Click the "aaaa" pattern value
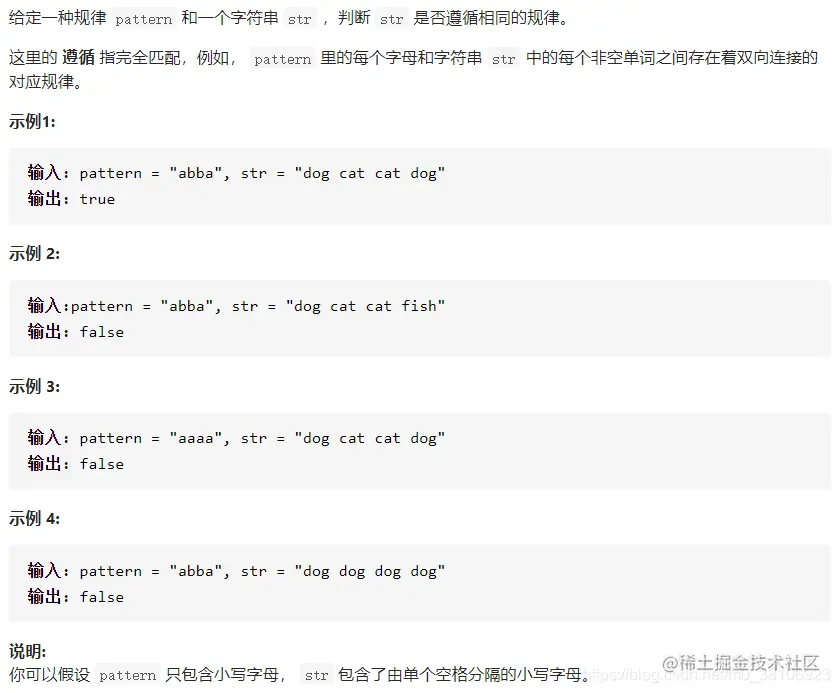This screenshot has width=840, height=693. click(x=196, y=439)
